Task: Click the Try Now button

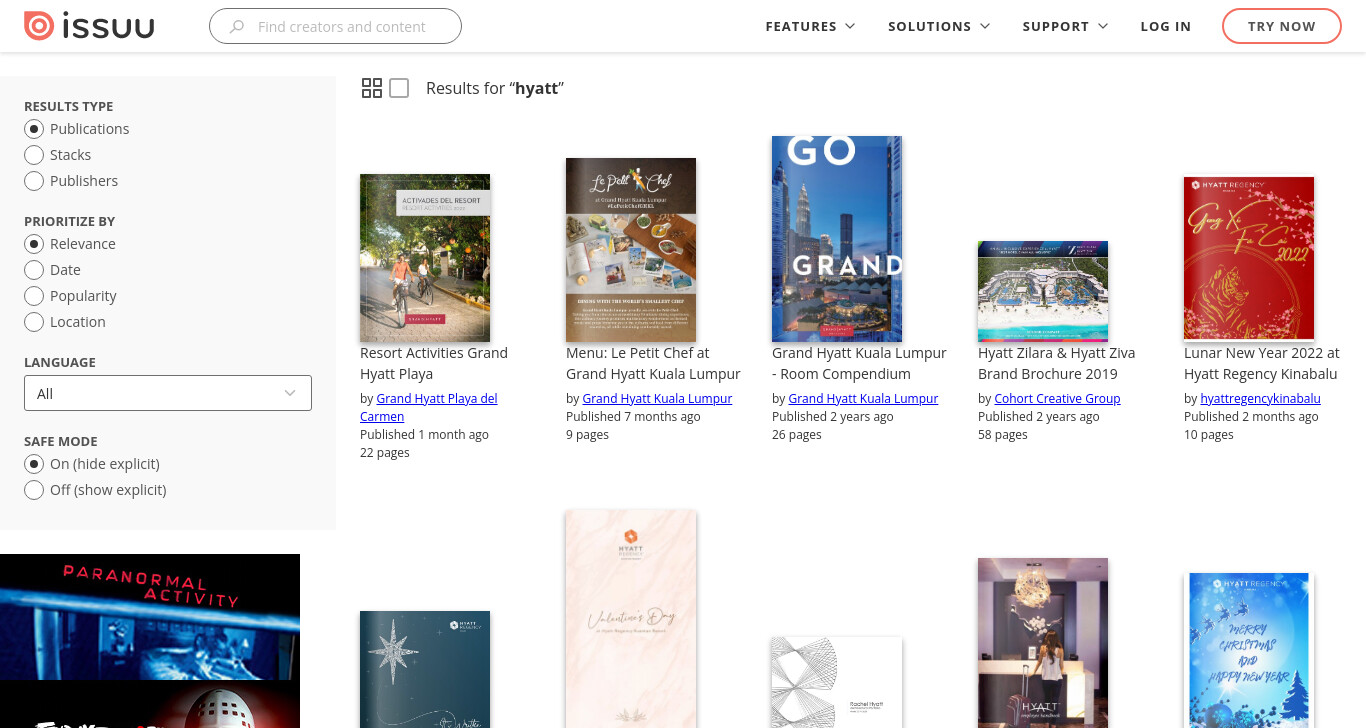Action: [x=1282, y=27]
